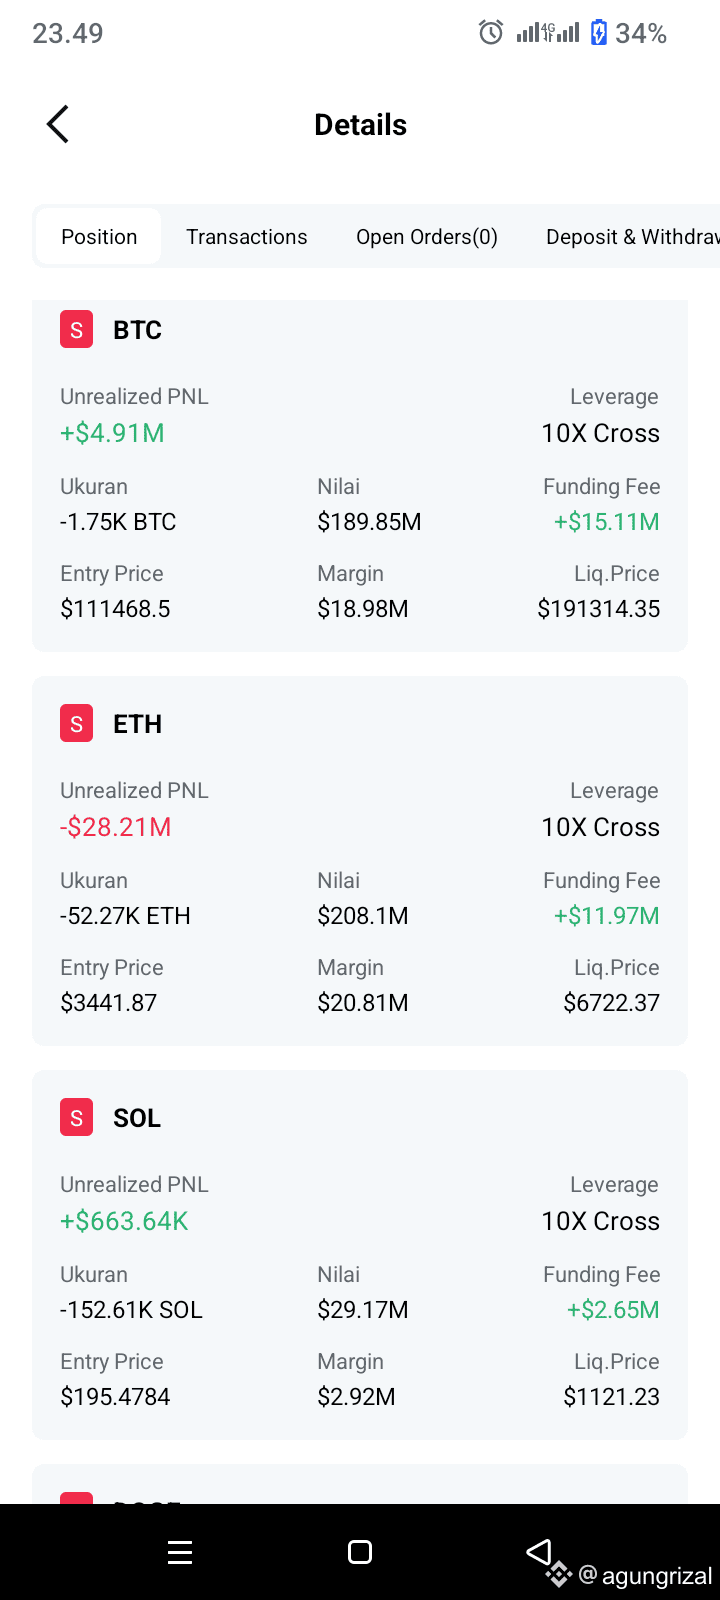Switch to the Transactions tab
Screen dimensions: 720x1600
tap(247, 237)
